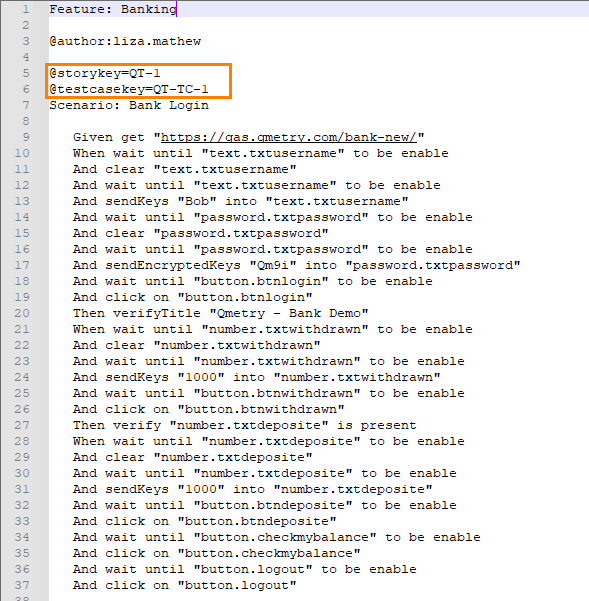The height and width of the screenshot is (601, 589).
Task: Click 'wait until "button.btndeposite" to be enable' line
Action: tap(264, 506)
